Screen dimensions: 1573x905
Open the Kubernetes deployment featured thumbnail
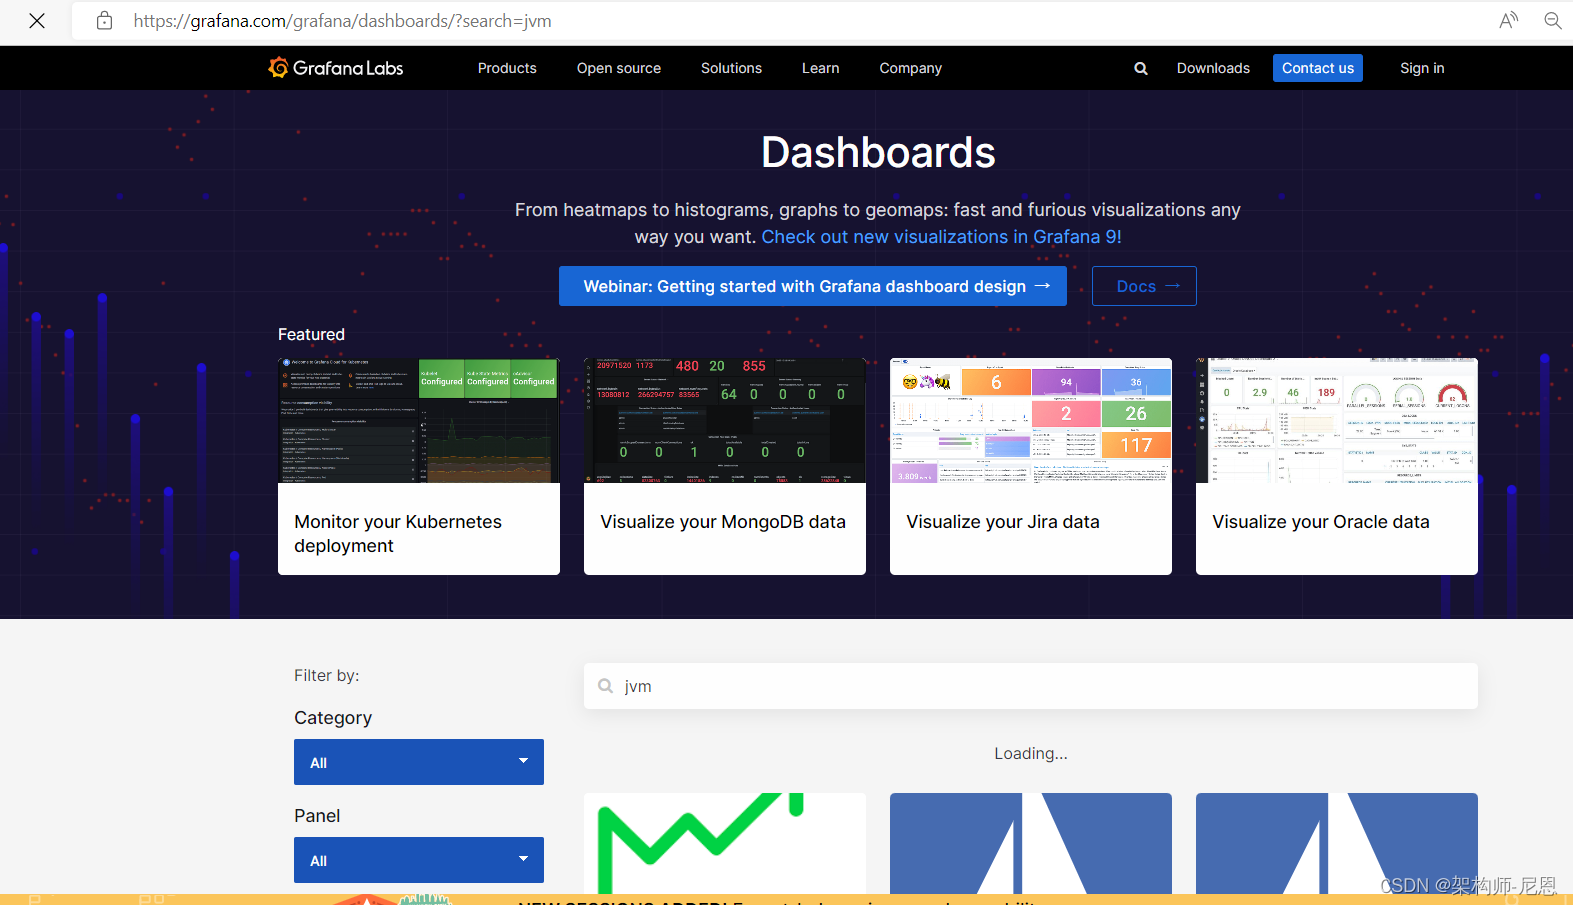(x=419, y=421)
